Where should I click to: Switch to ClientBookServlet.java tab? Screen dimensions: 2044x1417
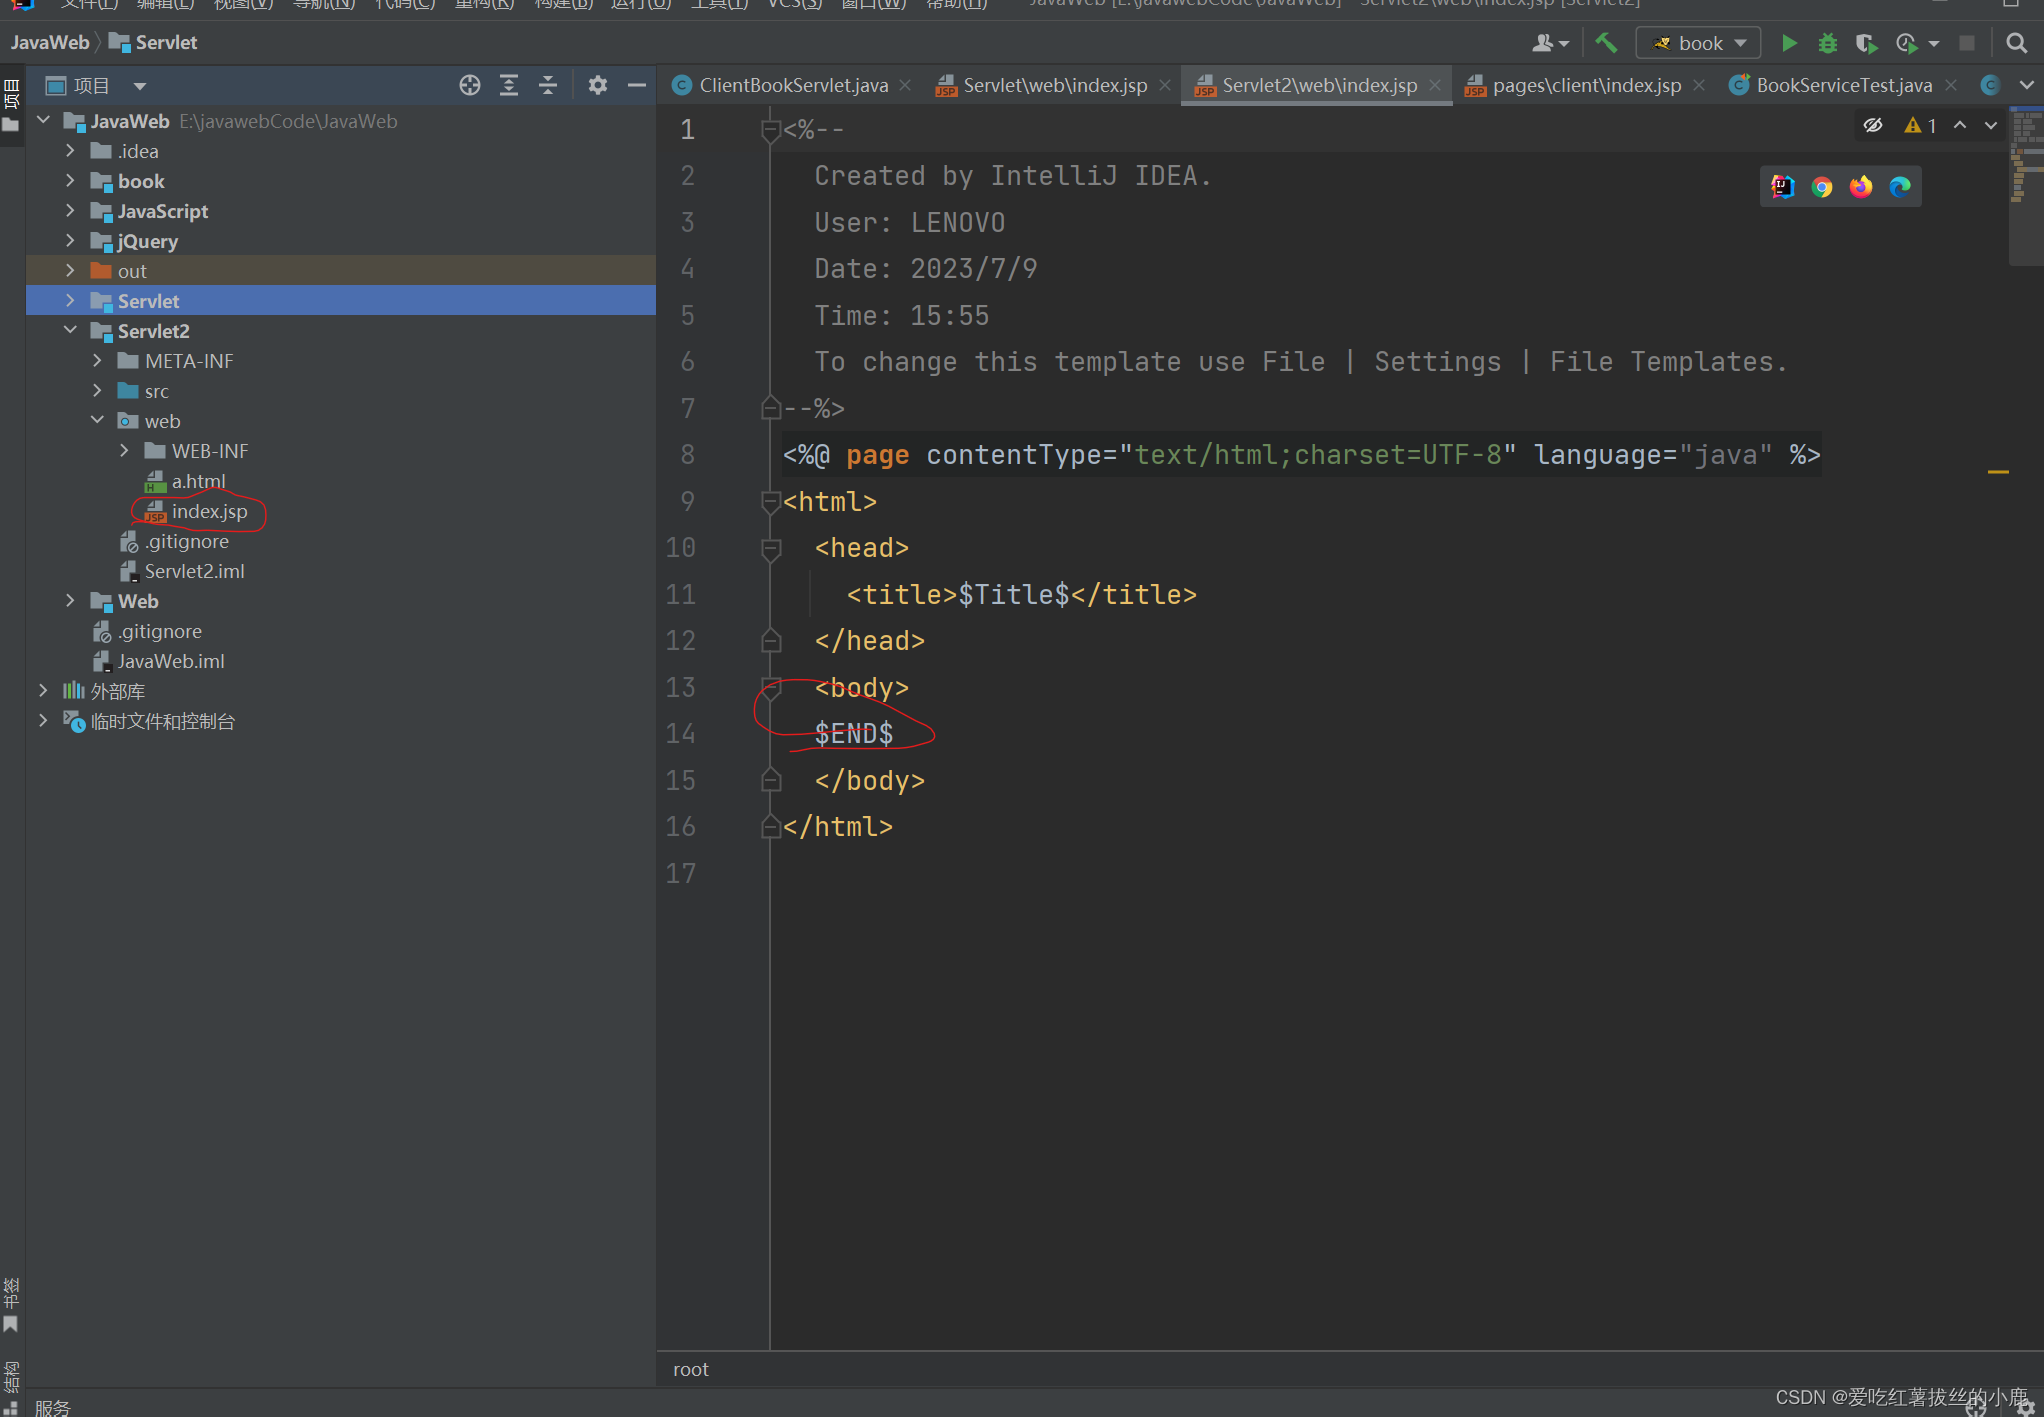coord(793,85)
